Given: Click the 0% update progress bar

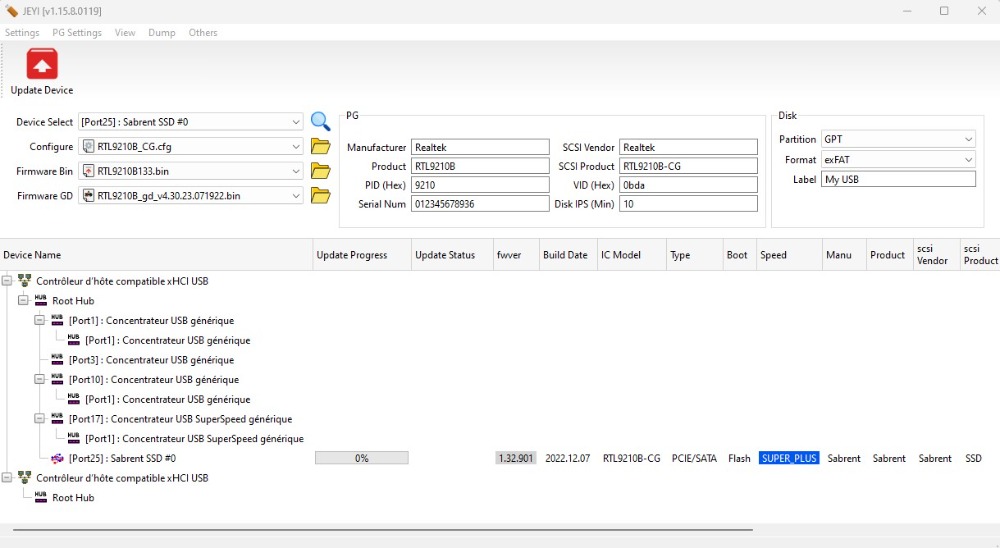Looking at the screenshot, I should coord(361,458).
